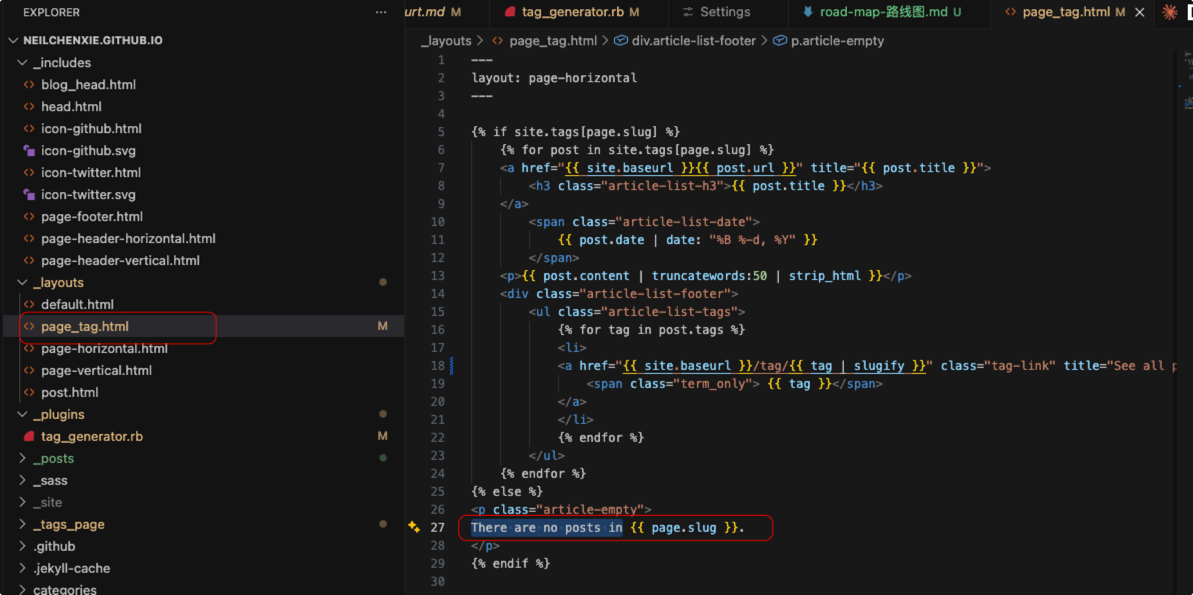Screen dimensions: 1193x595
Task: Open post.html from the _layouts folder
Action: (x=70, y=393)
